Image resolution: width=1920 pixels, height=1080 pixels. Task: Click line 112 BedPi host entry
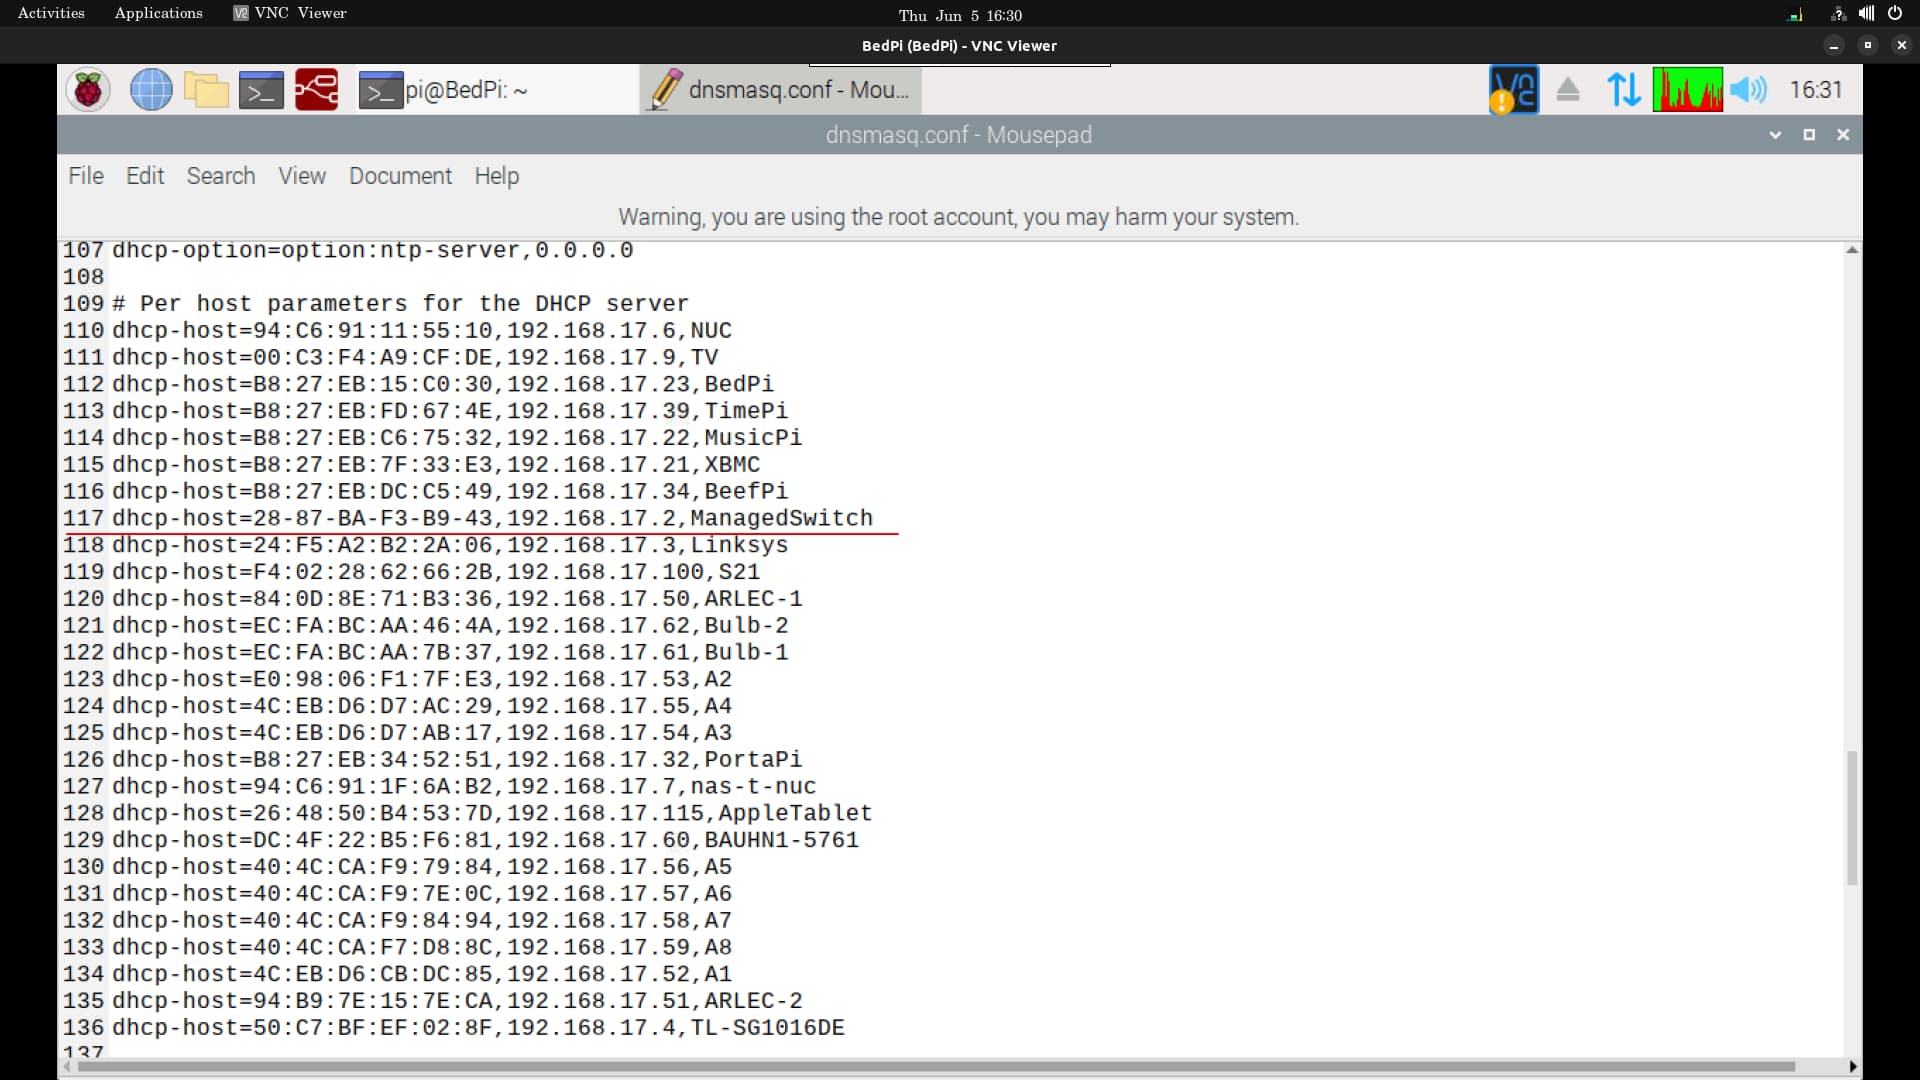coord(443,384)
